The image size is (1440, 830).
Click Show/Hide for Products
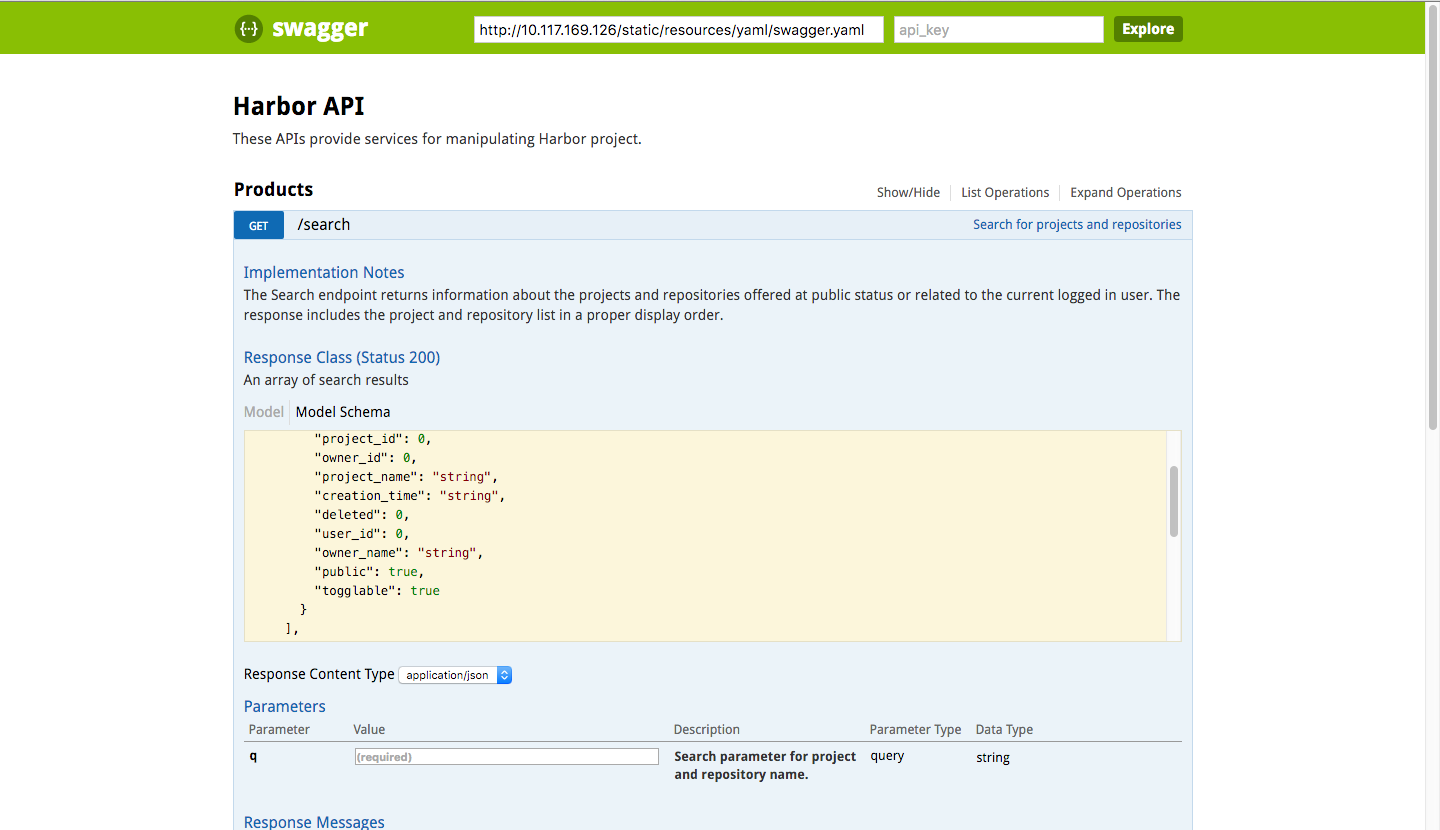pyautogui.click(x=908, y=192)
